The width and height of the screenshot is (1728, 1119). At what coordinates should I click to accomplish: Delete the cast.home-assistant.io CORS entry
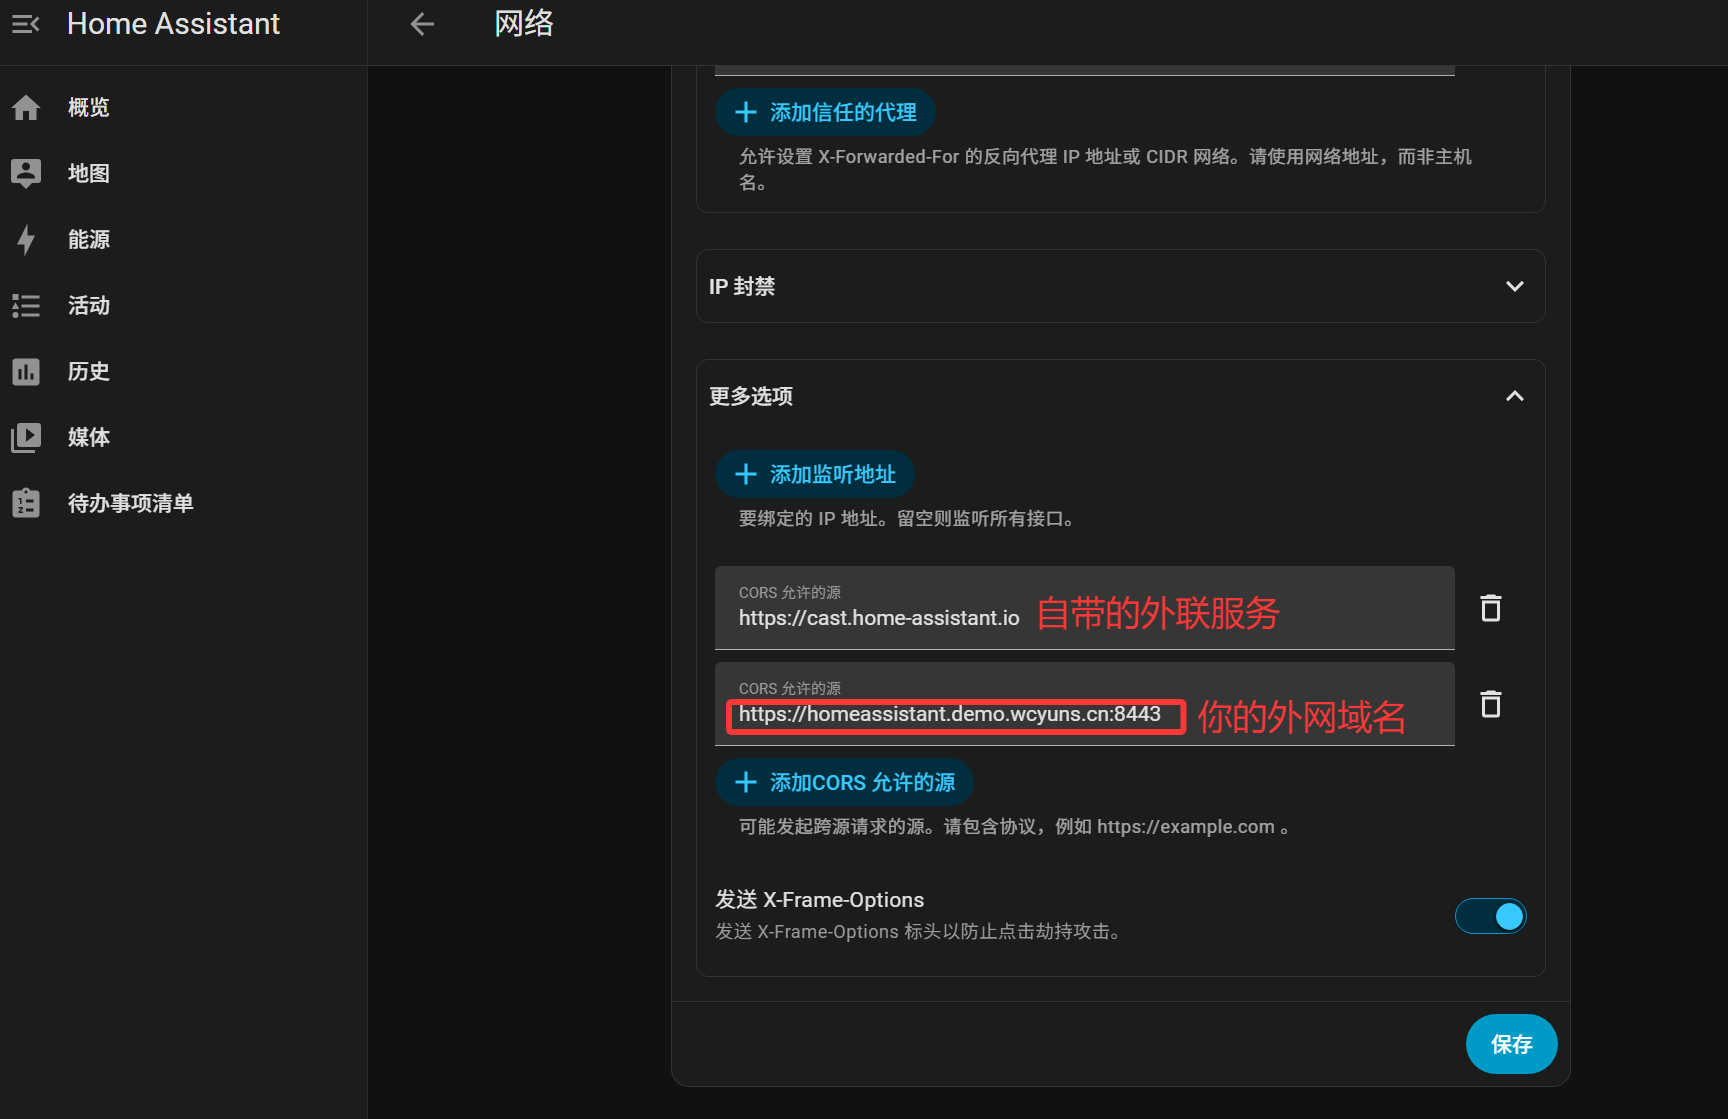click(x=1491, y=608)
